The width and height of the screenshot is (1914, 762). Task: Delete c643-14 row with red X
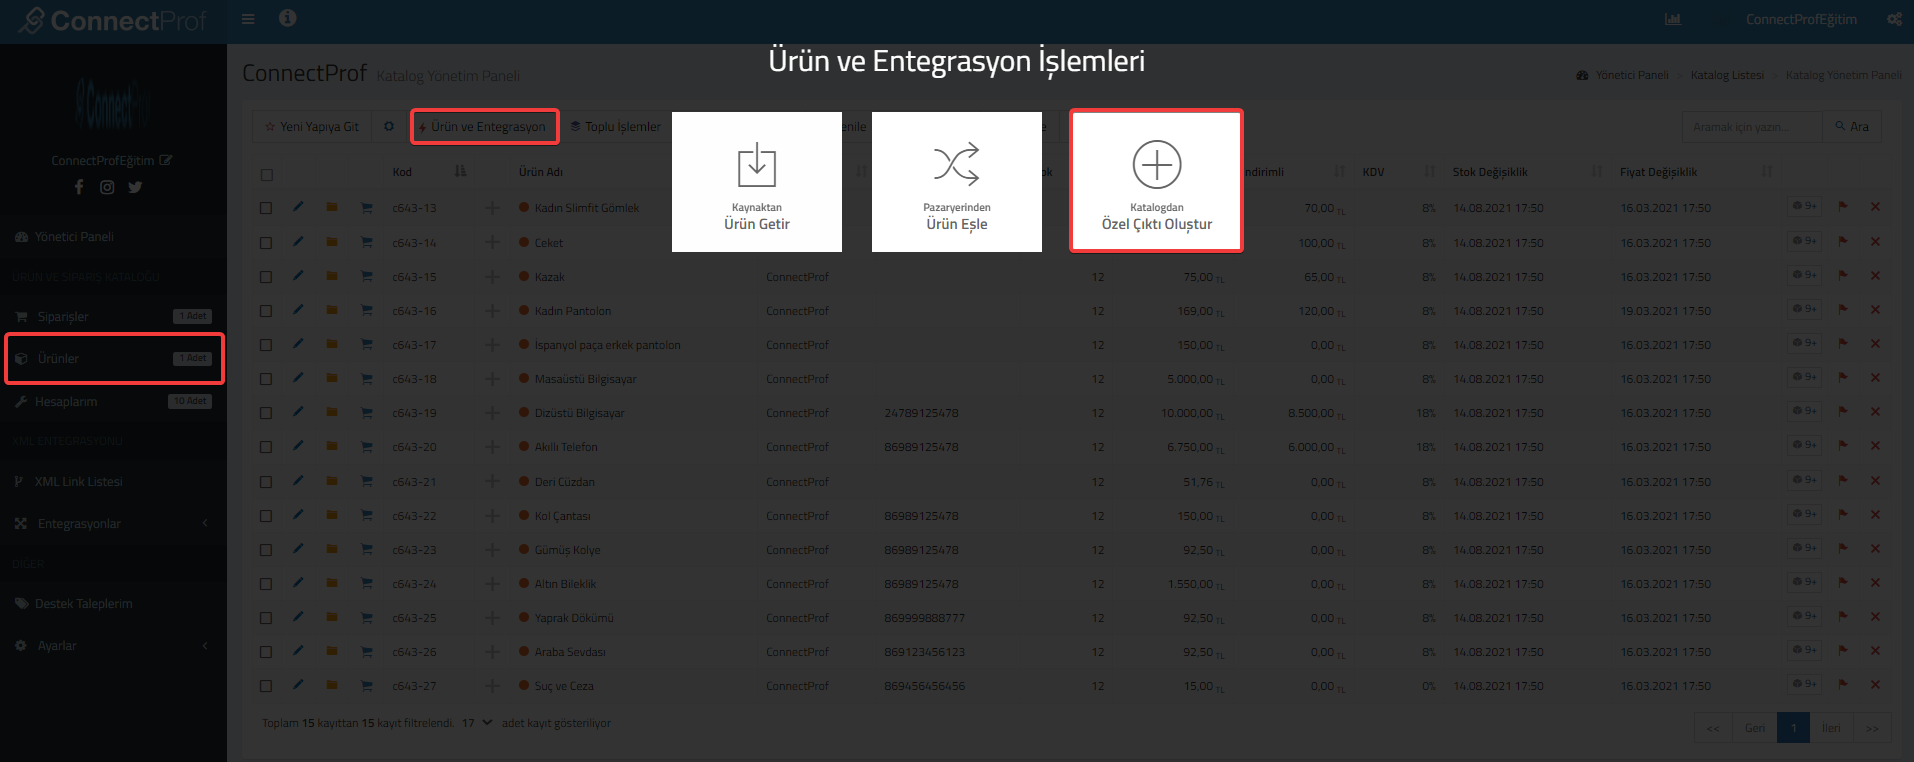pyautogui.click(x=1875, y=241)
